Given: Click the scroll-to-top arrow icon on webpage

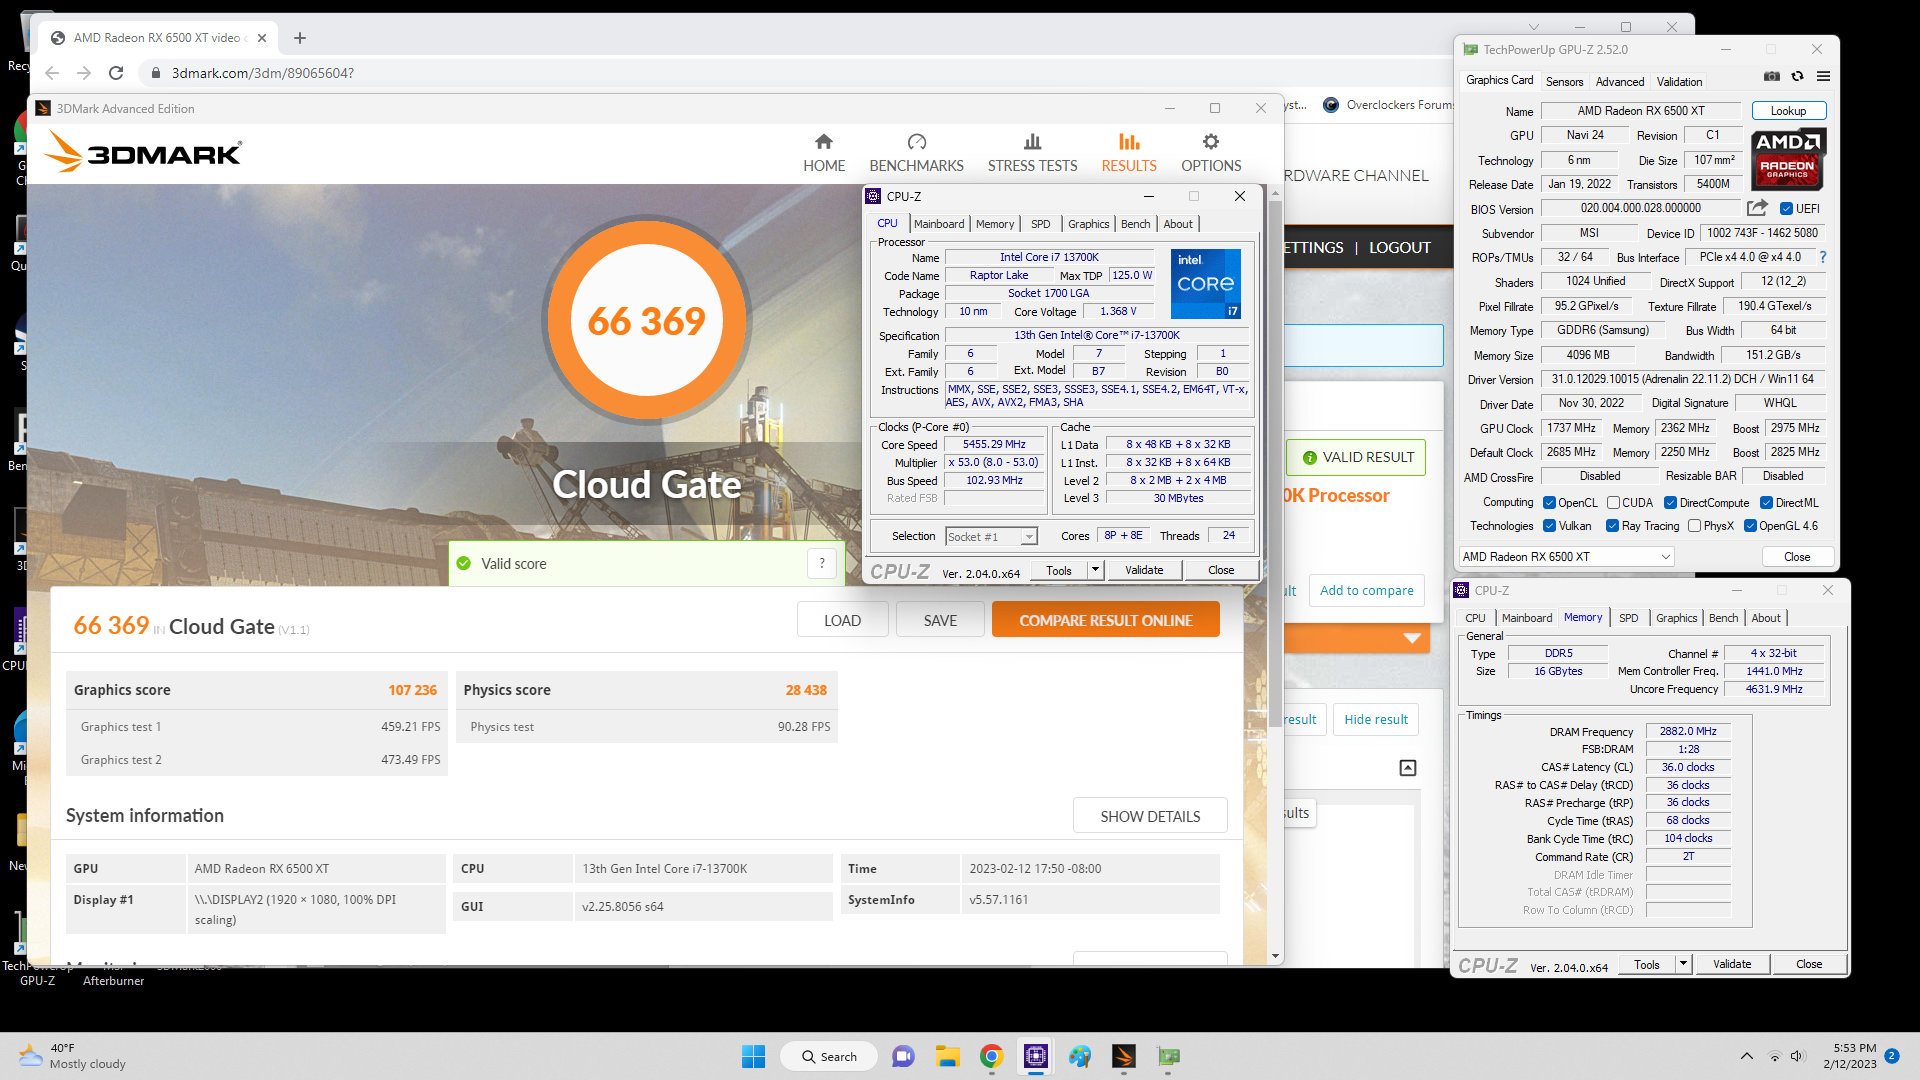Looking at the screenshot, I should pos(1408,768).
